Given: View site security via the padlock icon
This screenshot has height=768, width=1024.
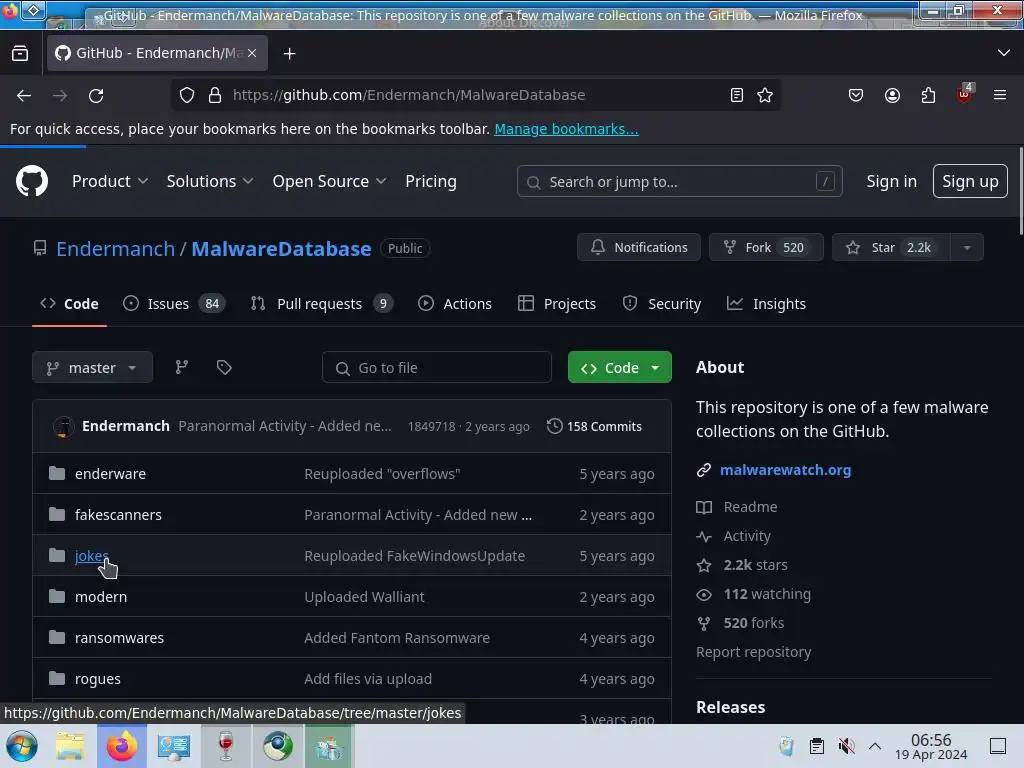Looking at the screenshot, I should pyautogui.click(x=215, y=95).
